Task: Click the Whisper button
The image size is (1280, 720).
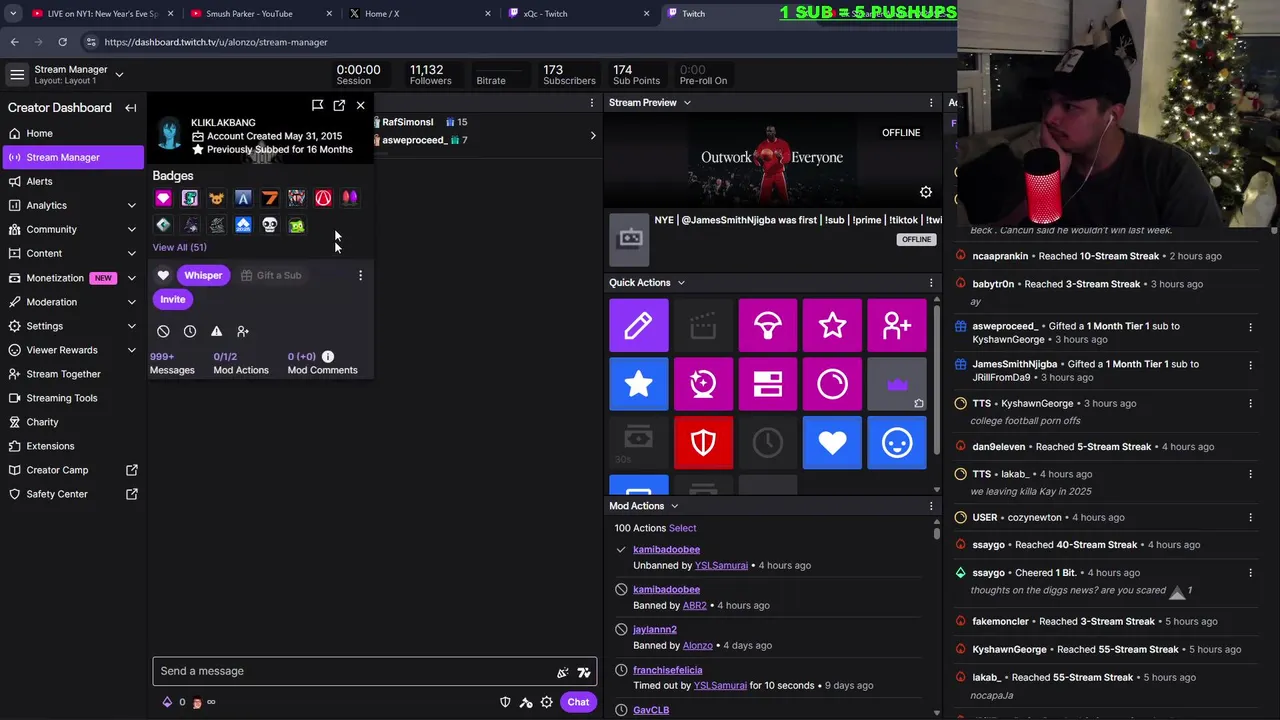Action: click(203, 275)
